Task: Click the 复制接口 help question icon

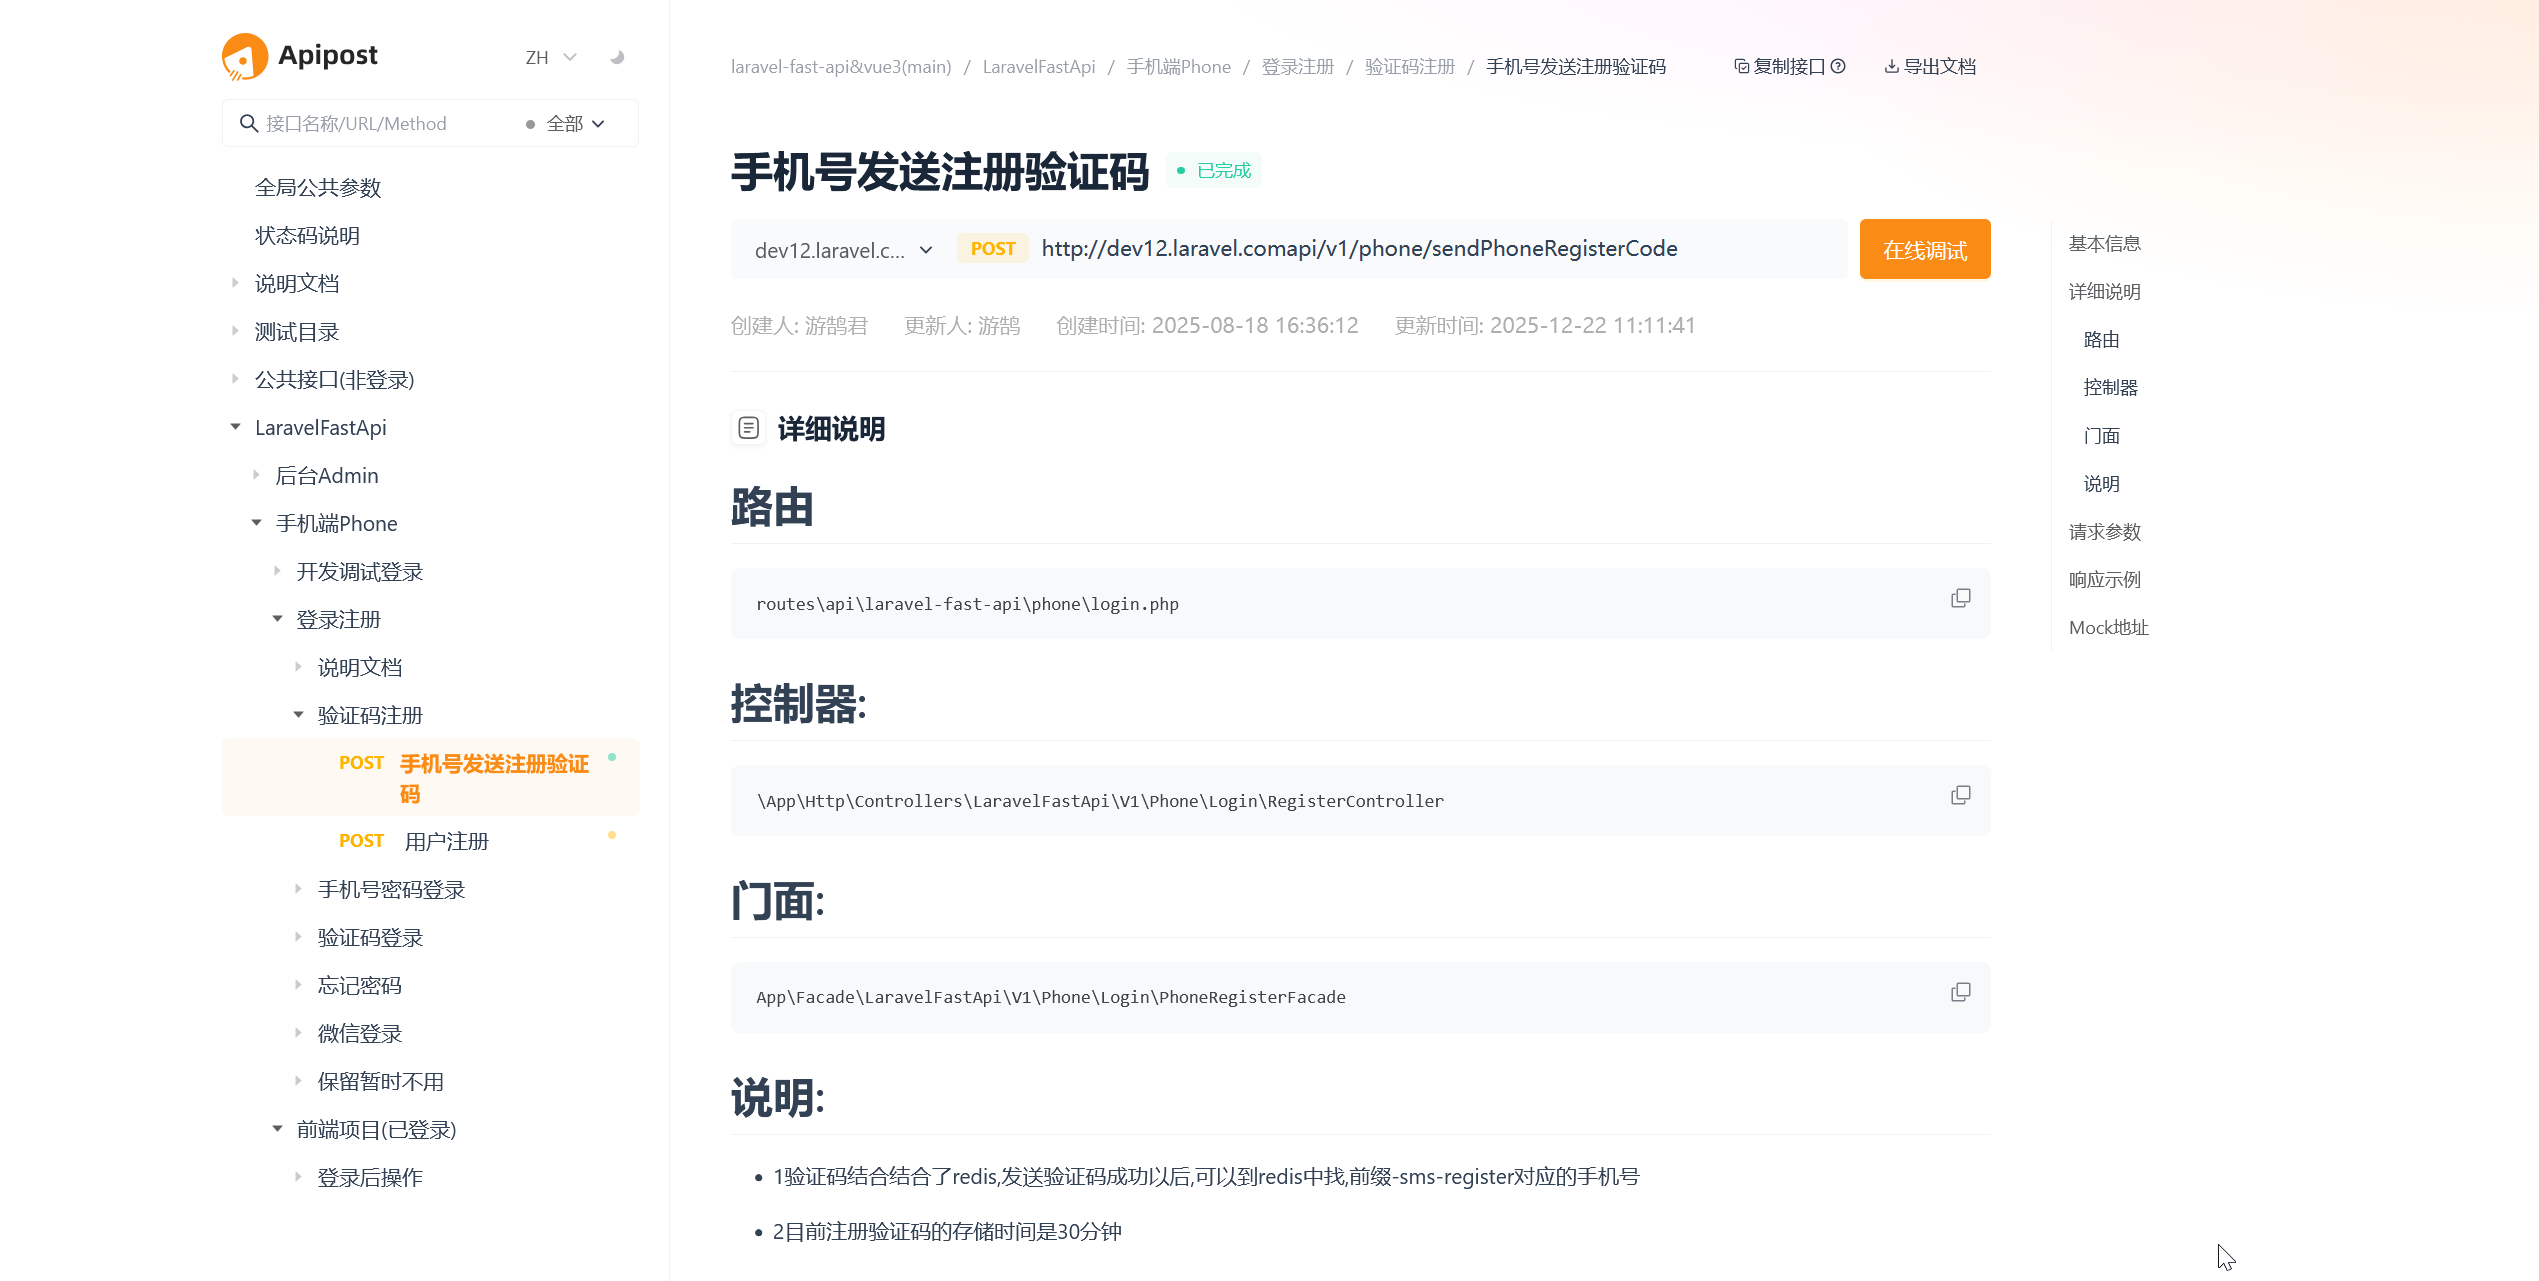Action: (1838, 66)
